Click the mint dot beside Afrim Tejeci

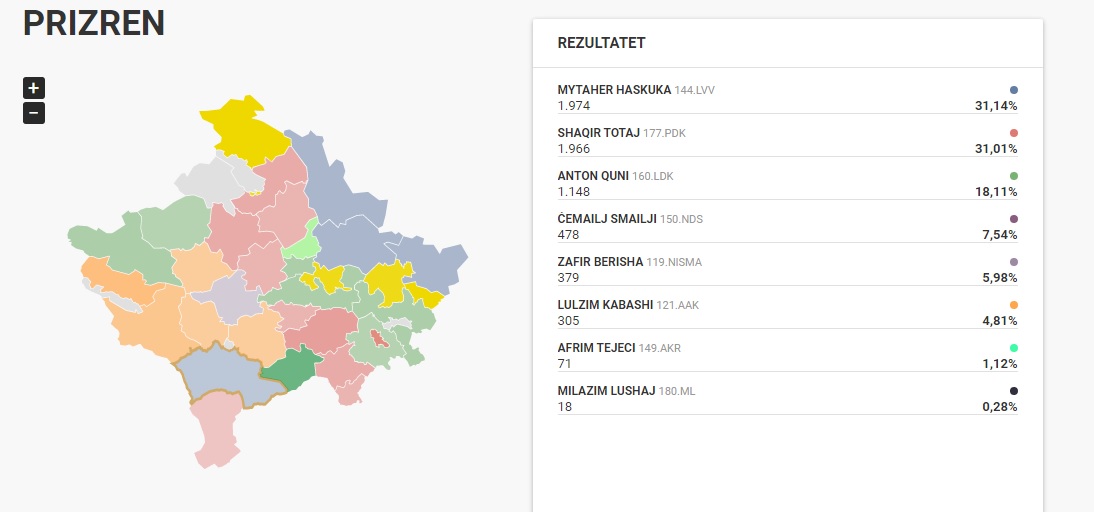[1014, 348]
